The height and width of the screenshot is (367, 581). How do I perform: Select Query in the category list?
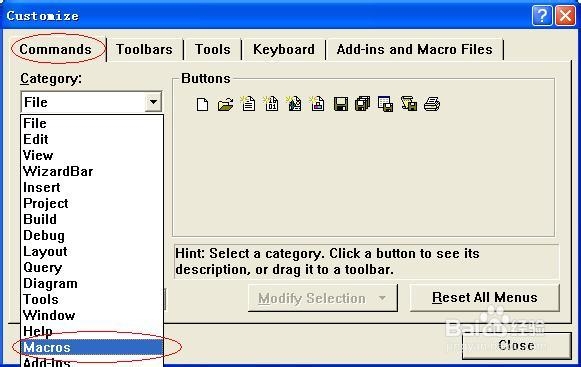tap(92, 267)
